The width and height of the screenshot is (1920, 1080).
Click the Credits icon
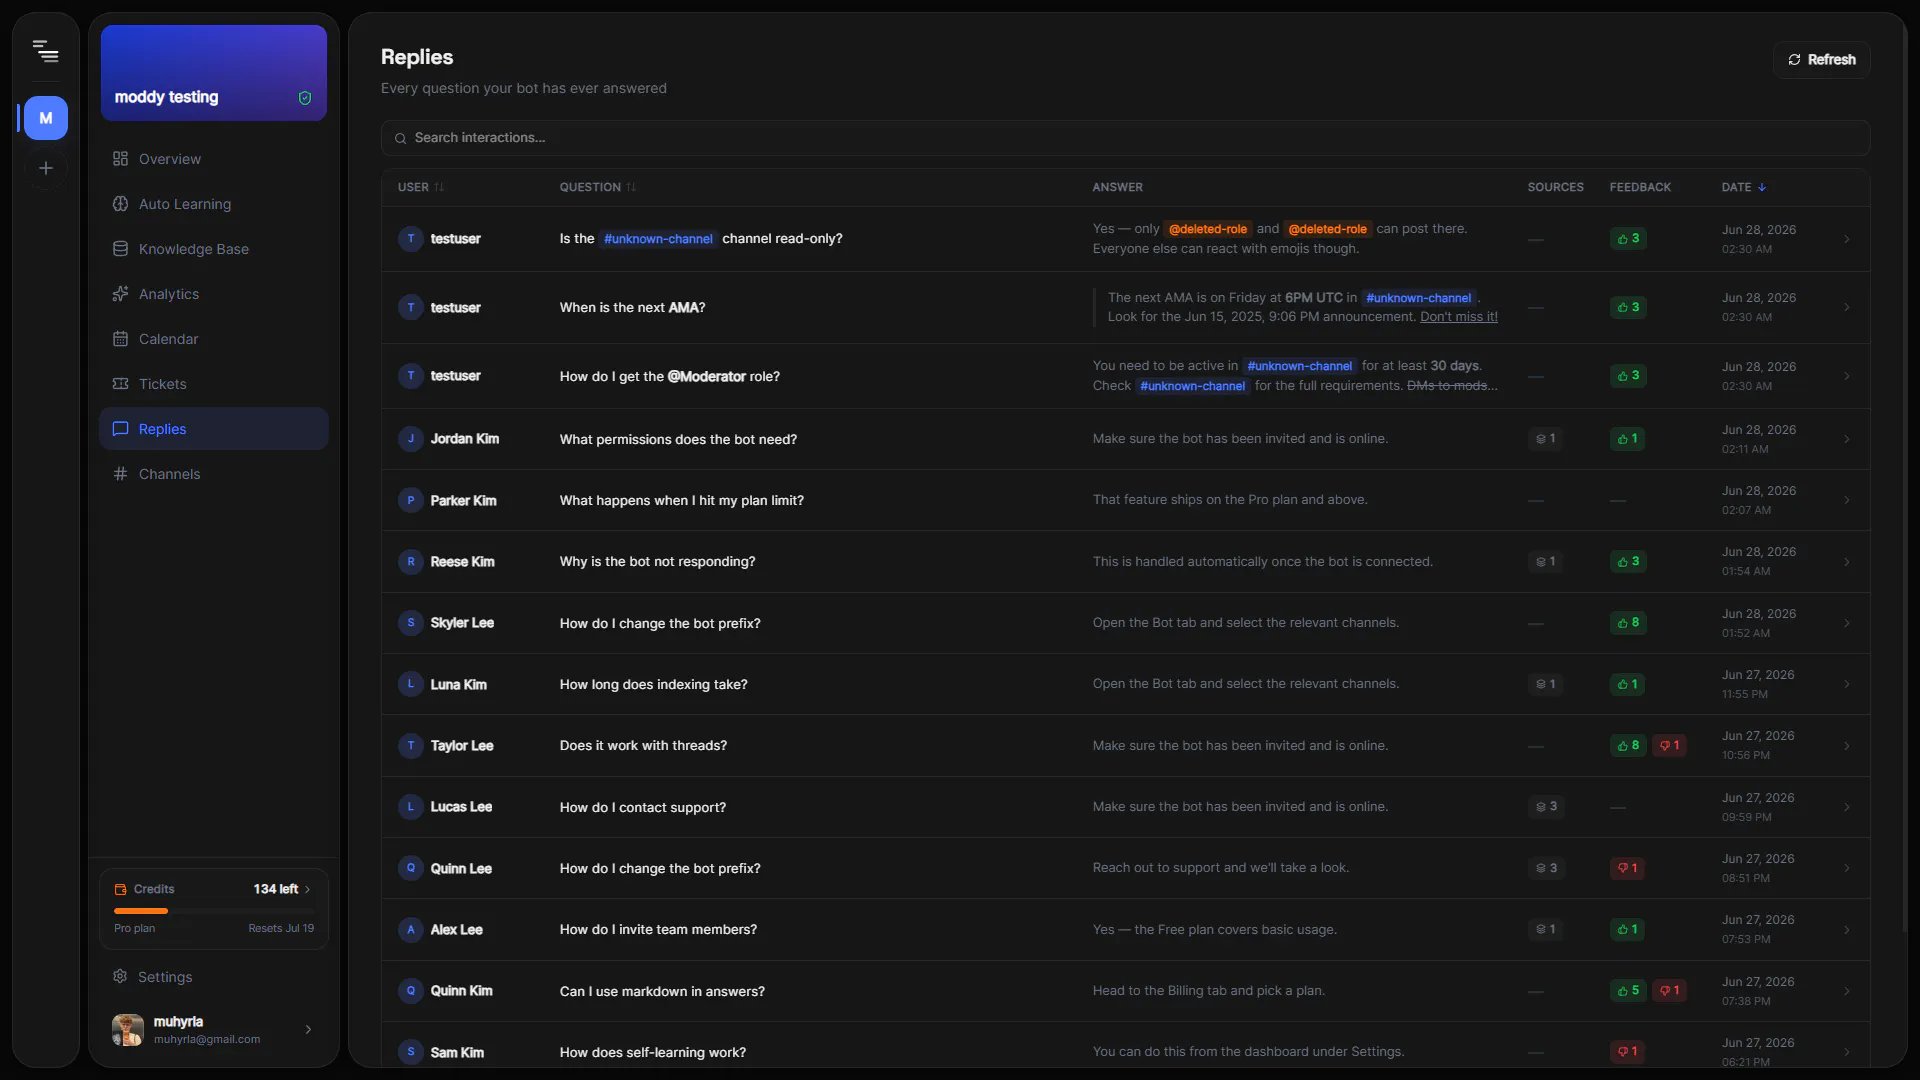point(120,889)
